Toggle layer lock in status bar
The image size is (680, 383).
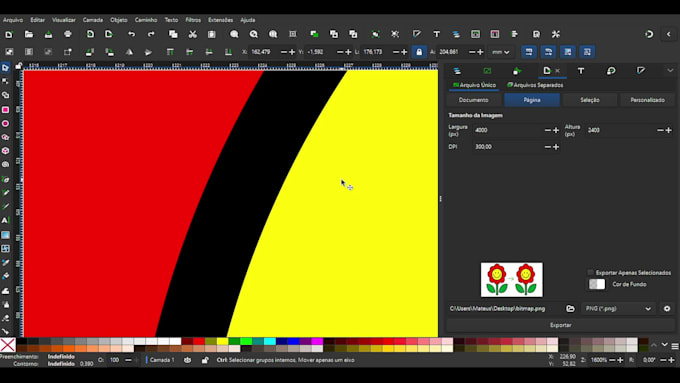tap(205, 360)
